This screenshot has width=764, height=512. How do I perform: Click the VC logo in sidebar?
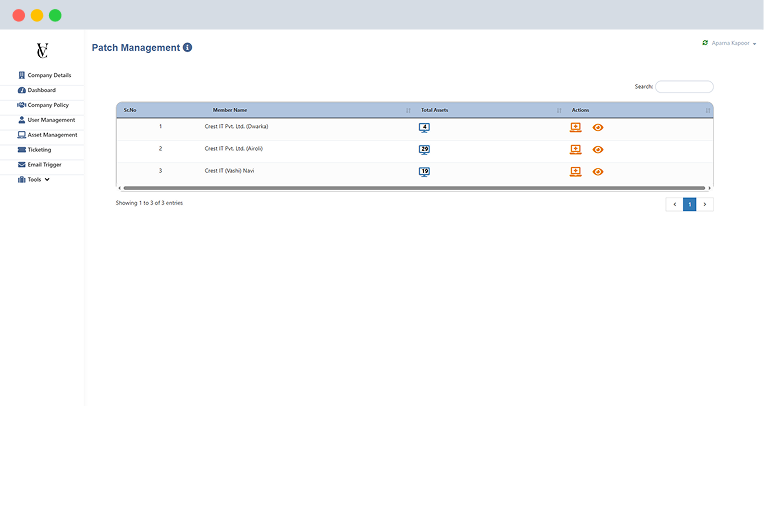coord(42,51)
